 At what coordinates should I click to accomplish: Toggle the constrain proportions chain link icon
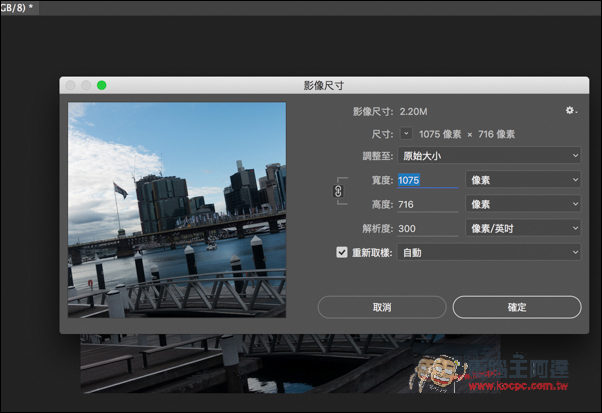tap(338, 190)
